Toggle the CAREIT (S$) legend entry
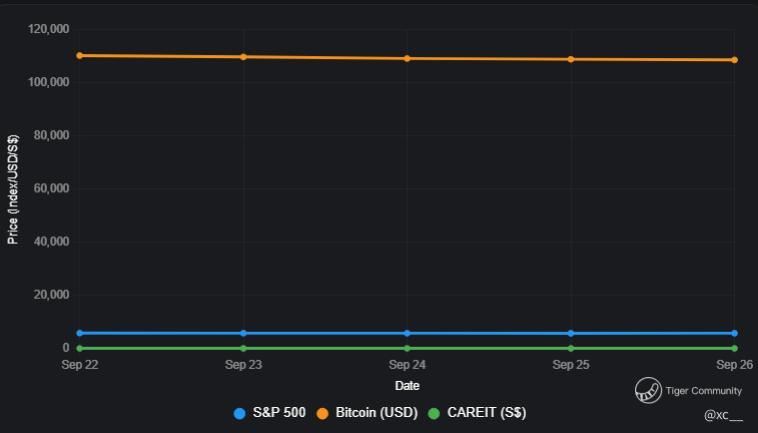758x433 pixels. point(477,413)
